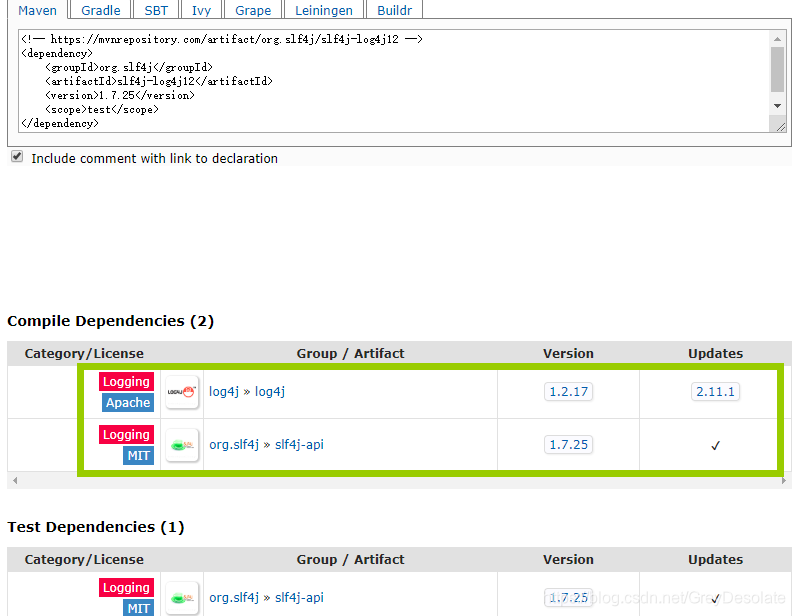Click MIT license tag in compile slf4j-api row
Screen dimensions: 795x616
[x=138, y=456]
